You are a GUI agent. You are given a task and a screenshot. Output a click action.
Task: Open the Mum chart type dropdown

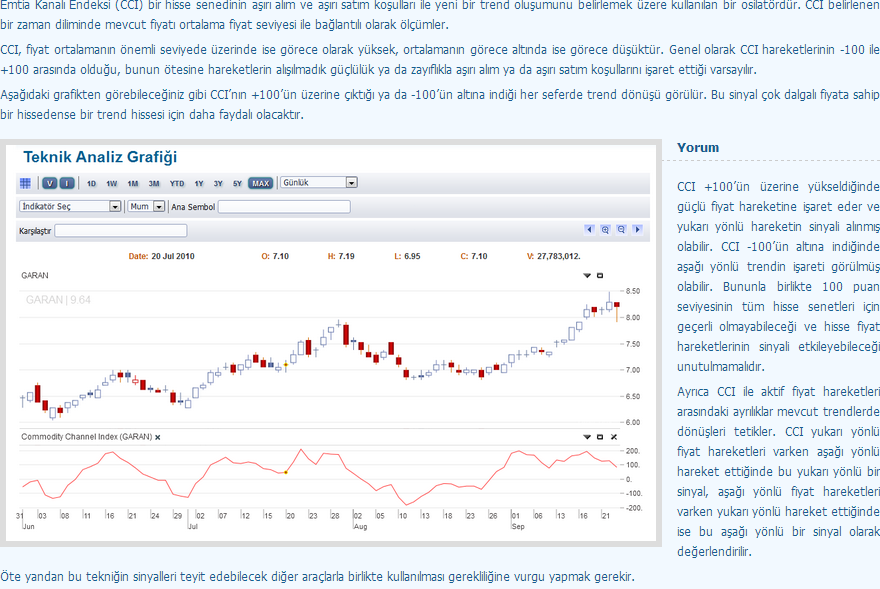(x=146, y=207)
